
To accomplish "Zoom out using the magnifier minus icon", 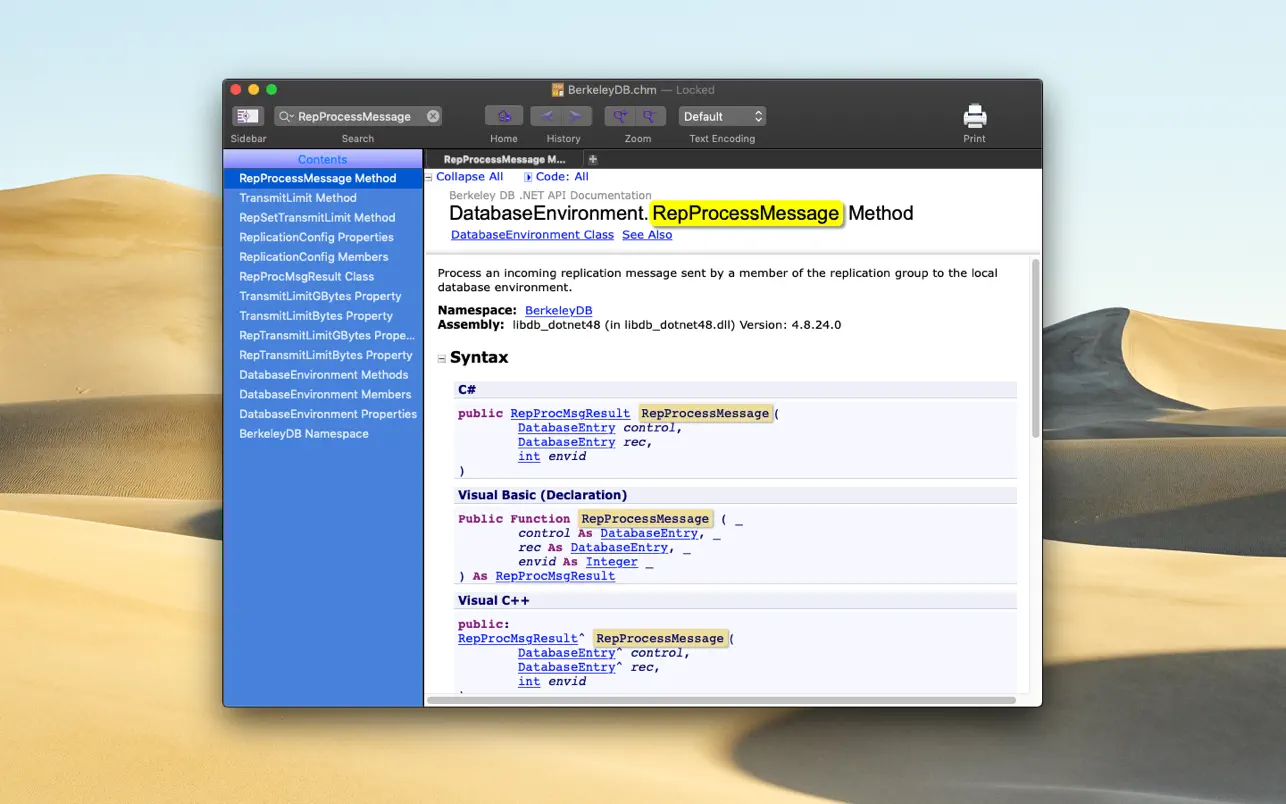I will (650, 116).
